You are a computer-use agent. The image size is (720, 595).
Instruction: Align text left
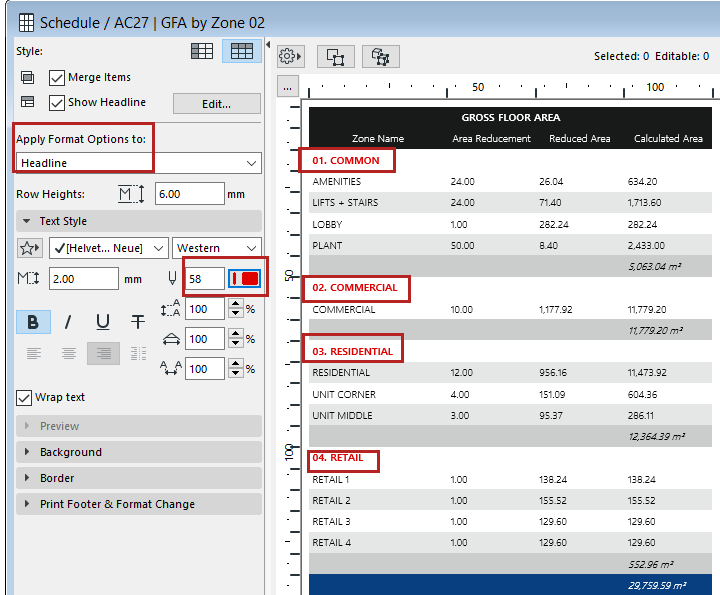(x=34, y=353)
